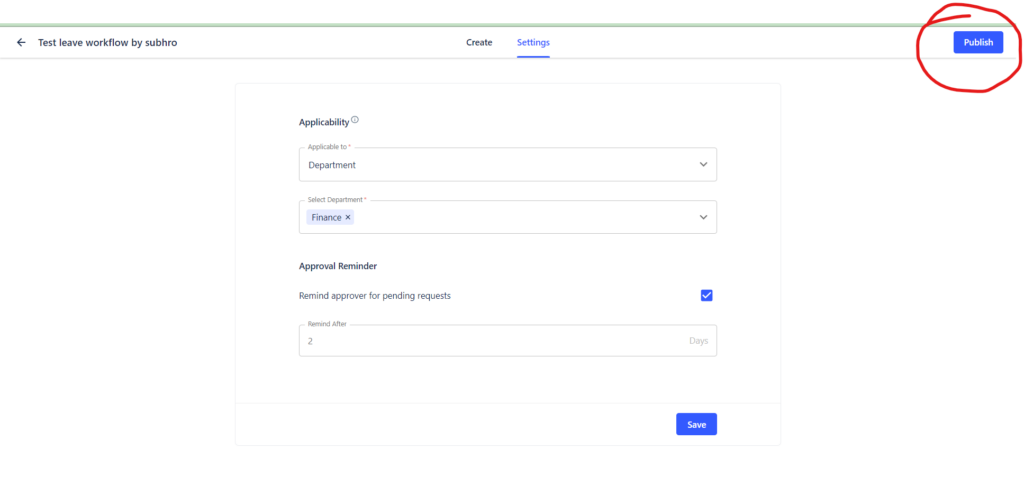Remove the Finance department chip

(348, 218)
